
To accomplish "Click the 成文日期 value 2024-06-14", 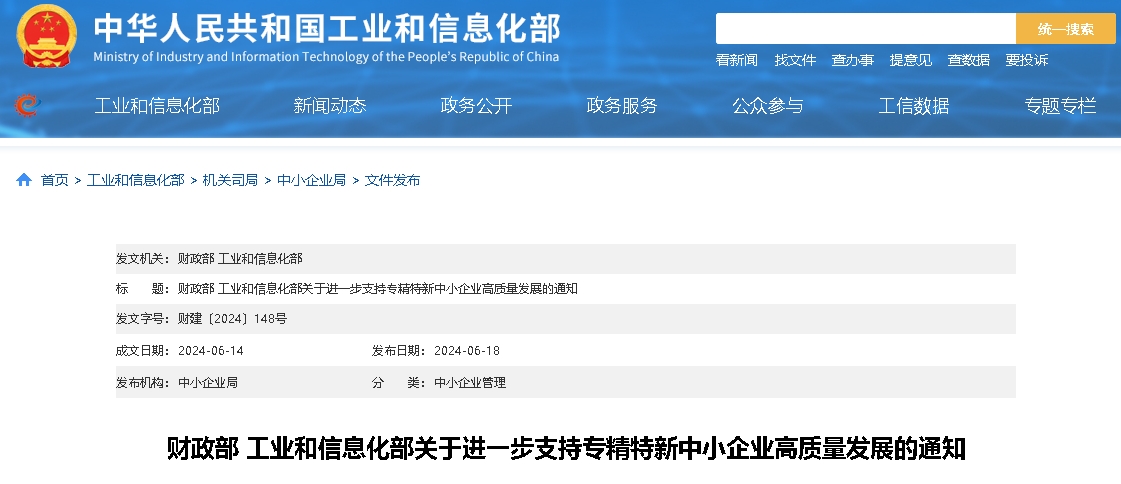I will point(210,351).
